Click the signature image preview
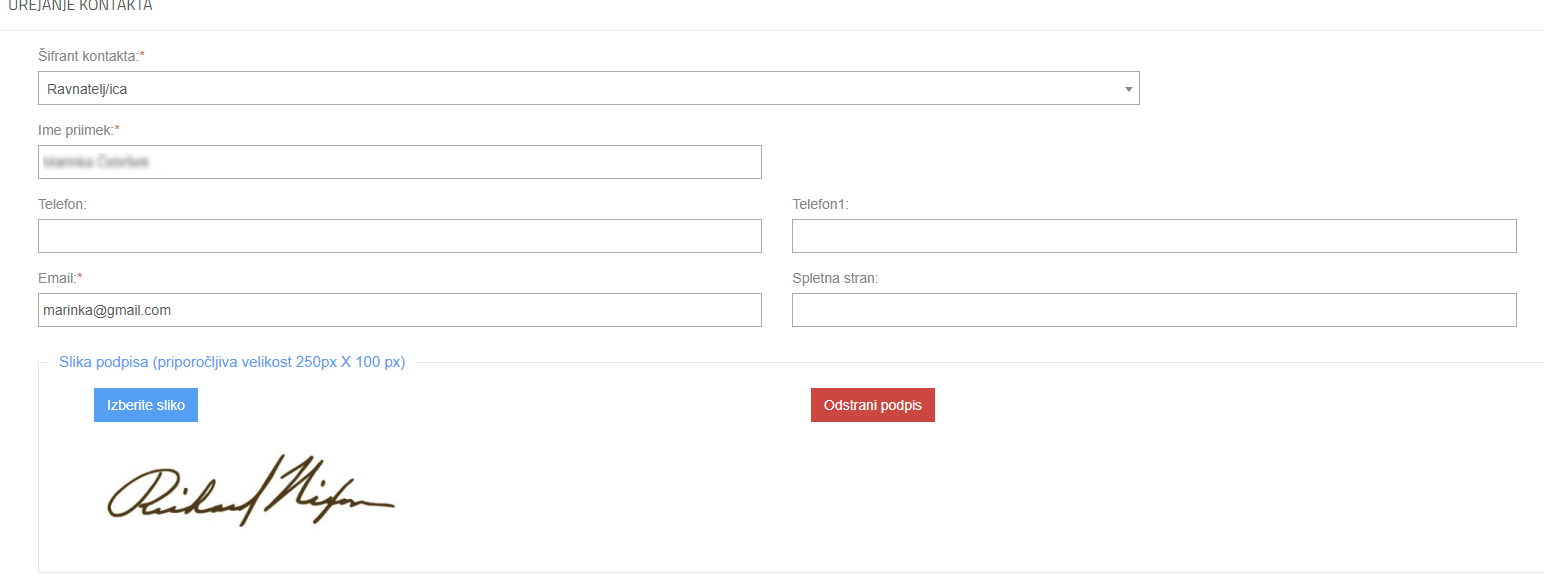 click(x=250, y=490)
